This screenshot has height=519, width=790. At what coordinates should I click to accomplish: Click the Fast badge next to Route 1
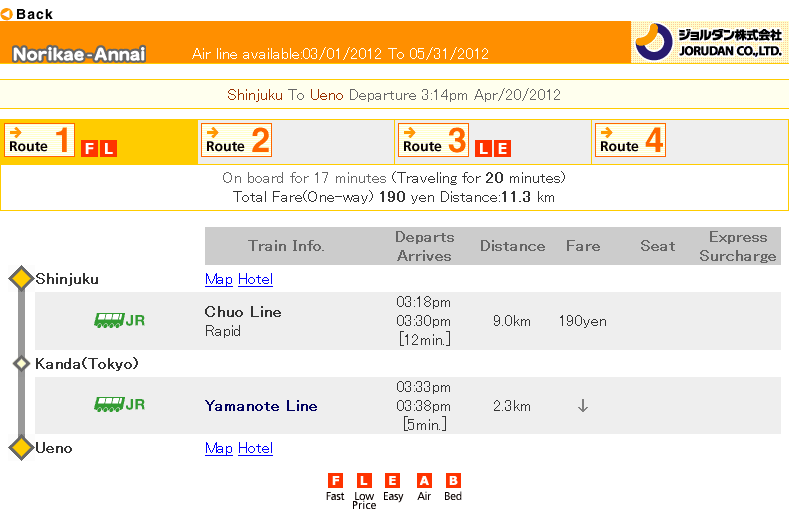tap(90, 149)
